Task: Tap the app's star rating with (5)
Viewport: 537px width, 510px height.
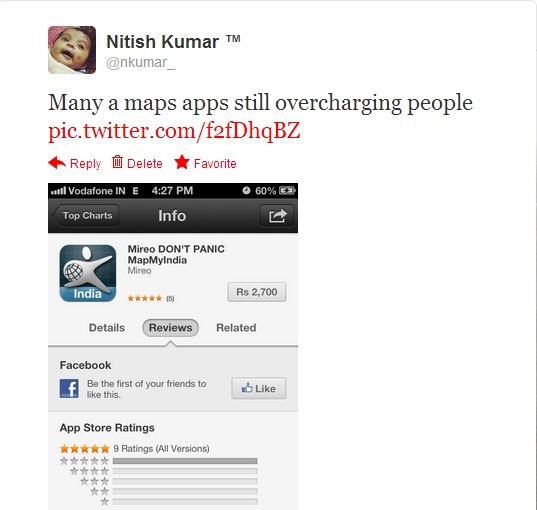Action: click(x=151, y=298)
